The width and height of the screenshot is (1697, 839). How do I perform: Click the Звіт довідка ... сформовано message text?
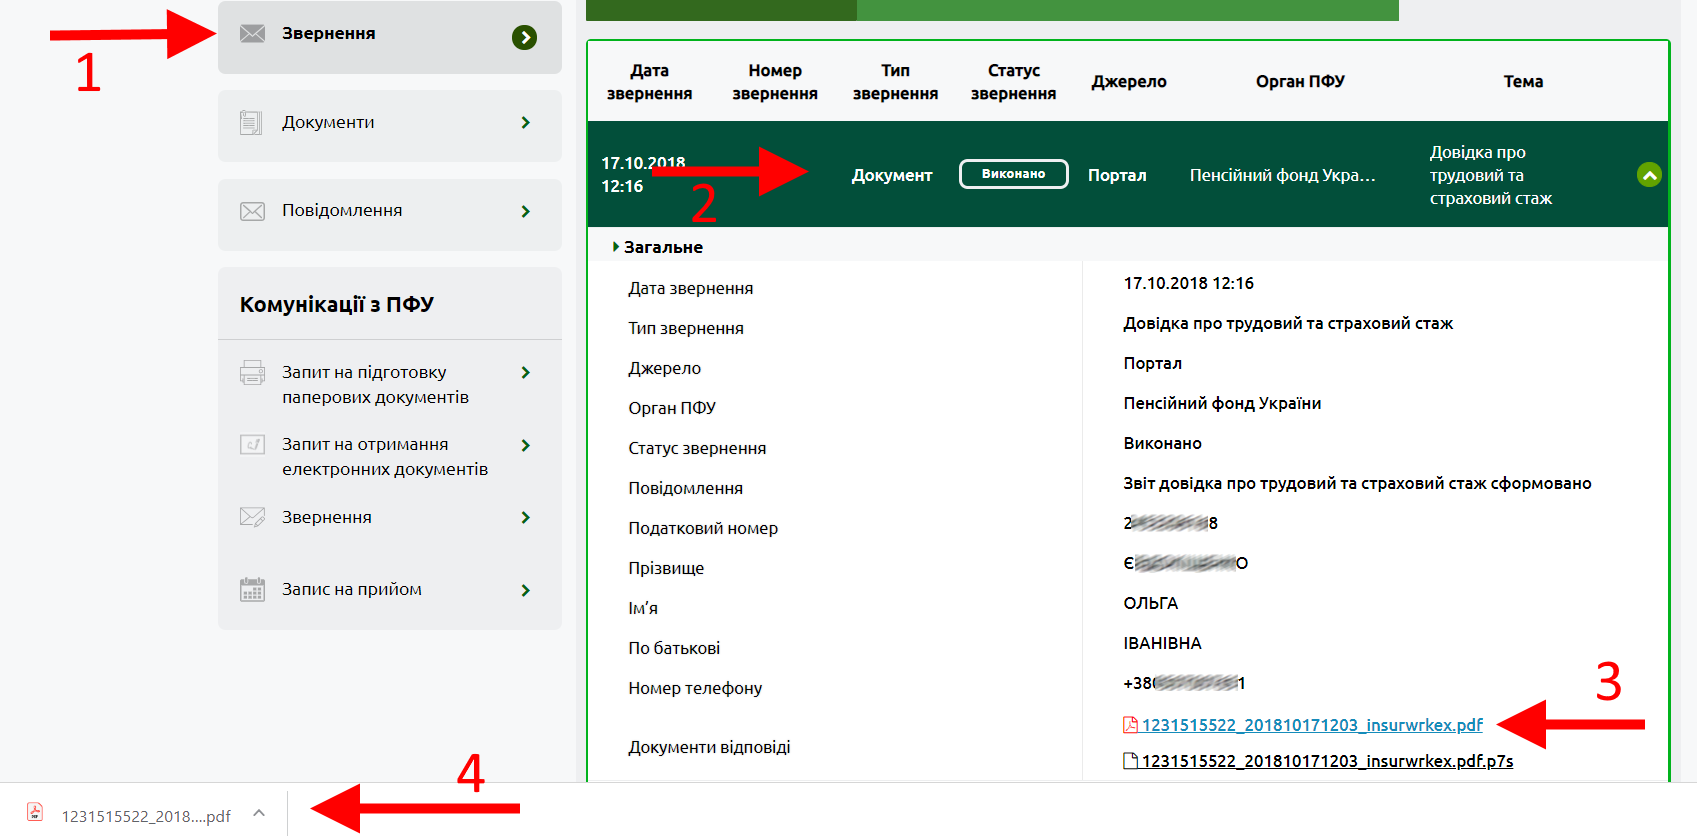point(1357,483)
